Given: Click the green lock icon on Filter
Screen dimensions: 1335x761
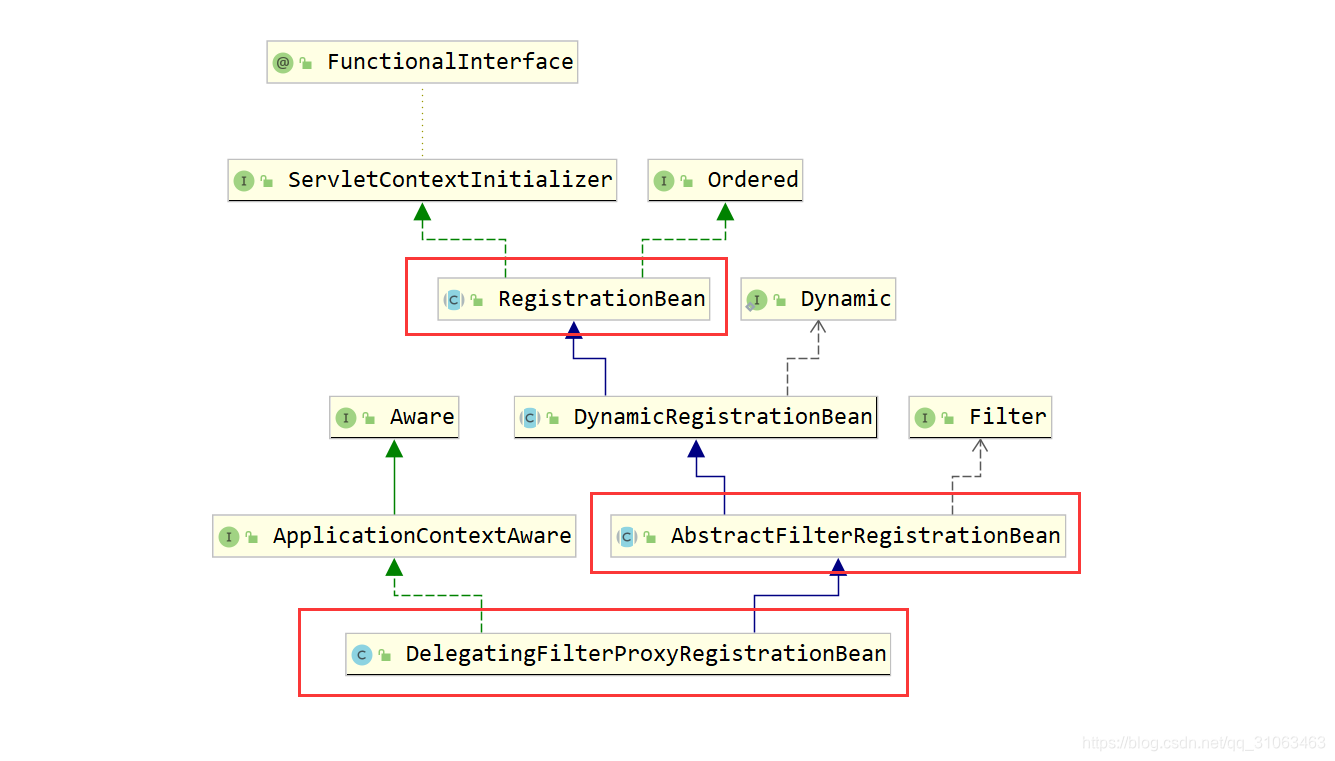Looking at the screenshot, I should (948, 418).
